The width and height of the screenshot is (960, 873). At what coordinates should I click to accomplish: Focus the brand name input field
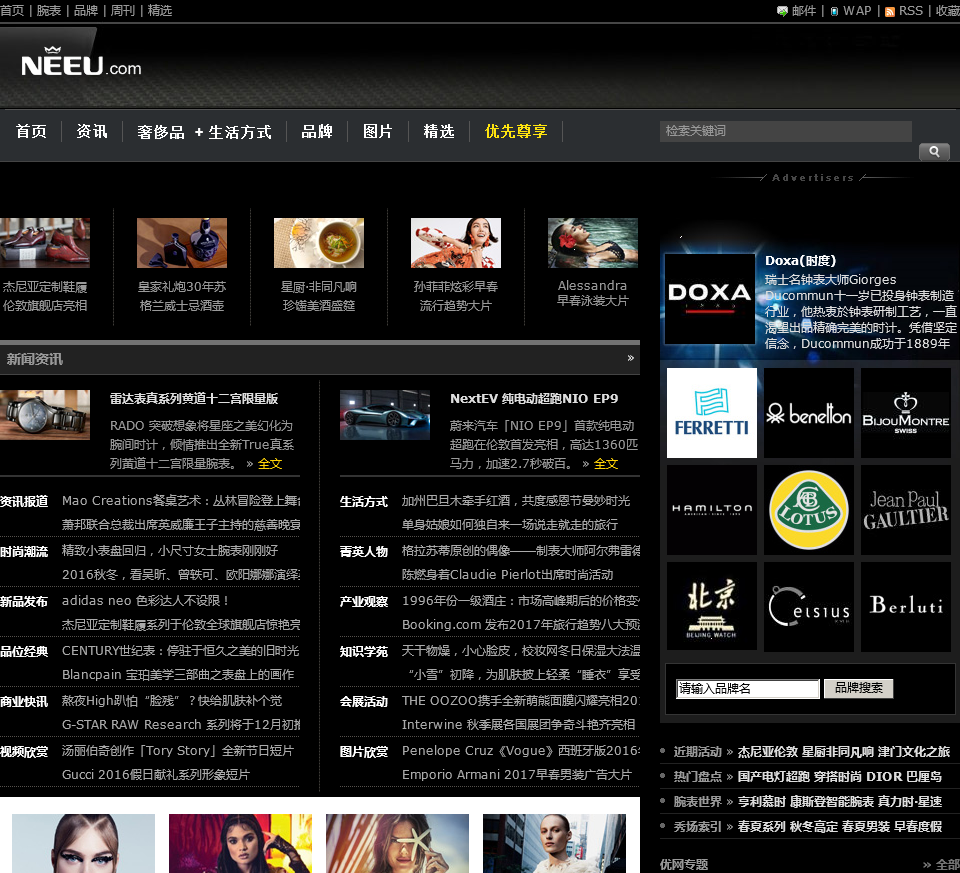coord(748,689)
